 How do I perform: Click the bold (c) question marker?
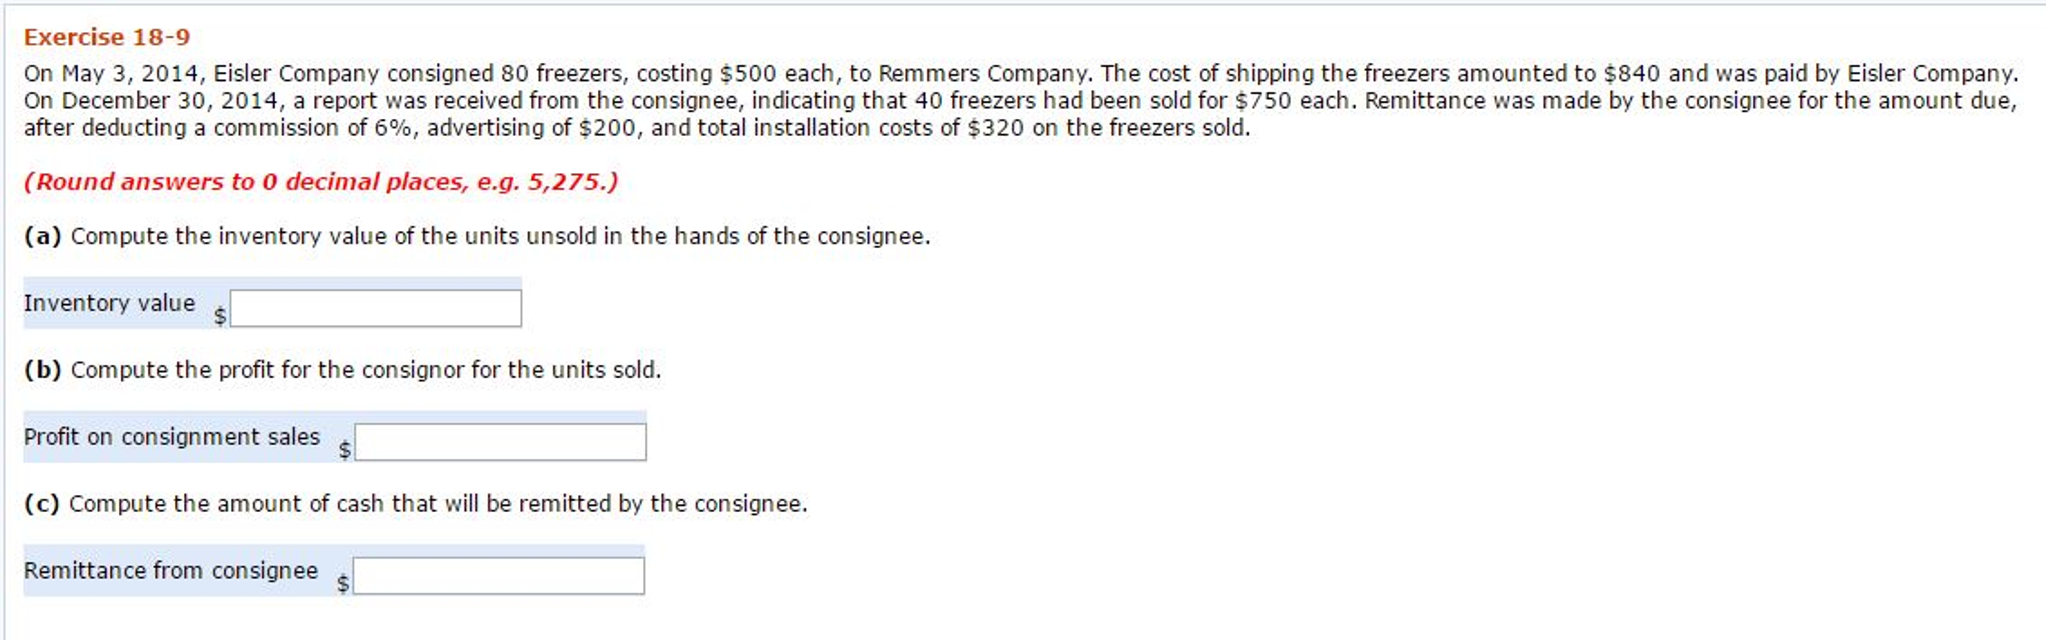[x=41, y=504]
